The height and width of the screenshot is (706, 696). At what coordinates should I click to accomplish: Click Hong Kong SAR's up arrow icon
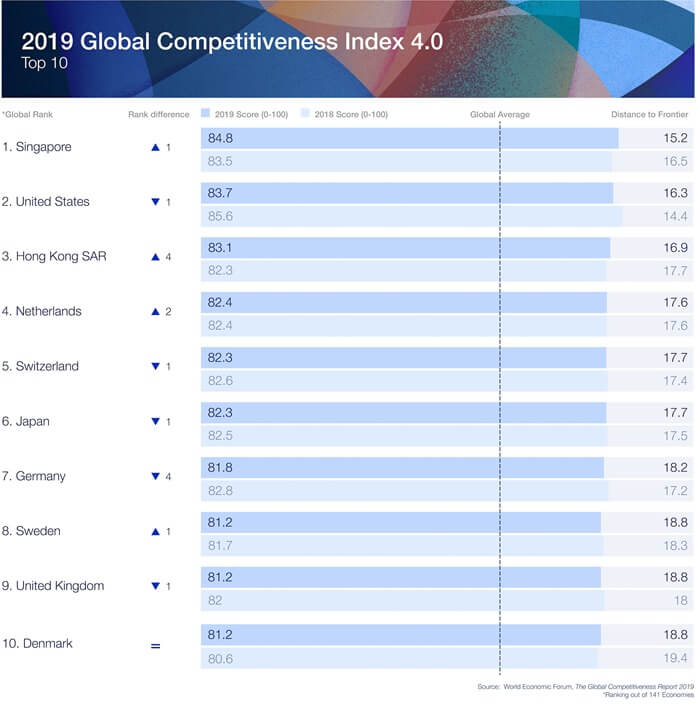tap(155, 257)
